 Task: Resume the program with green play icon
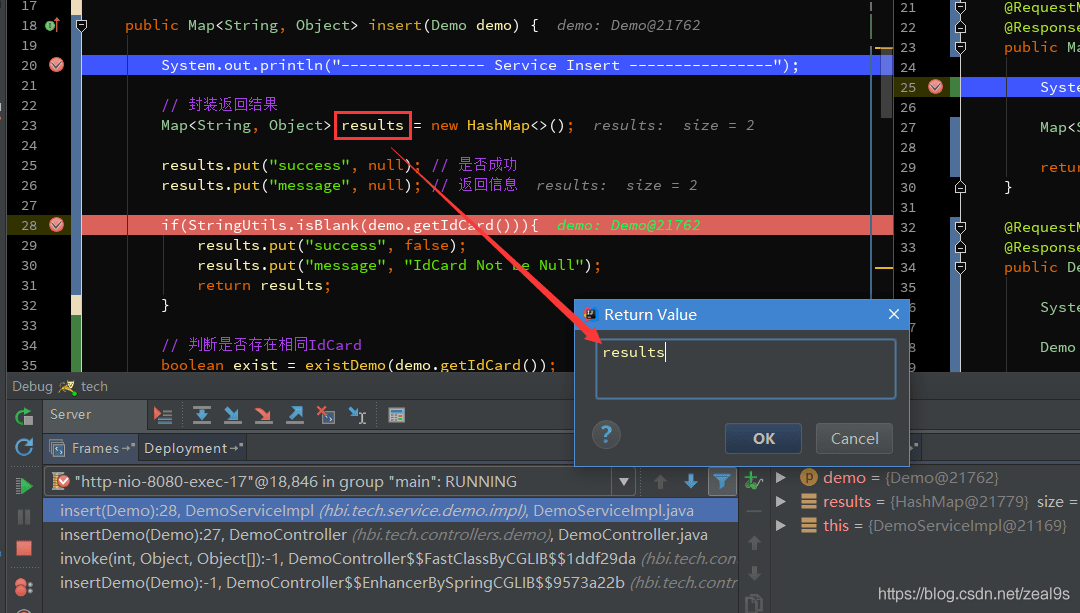click(x=24, y=486)
